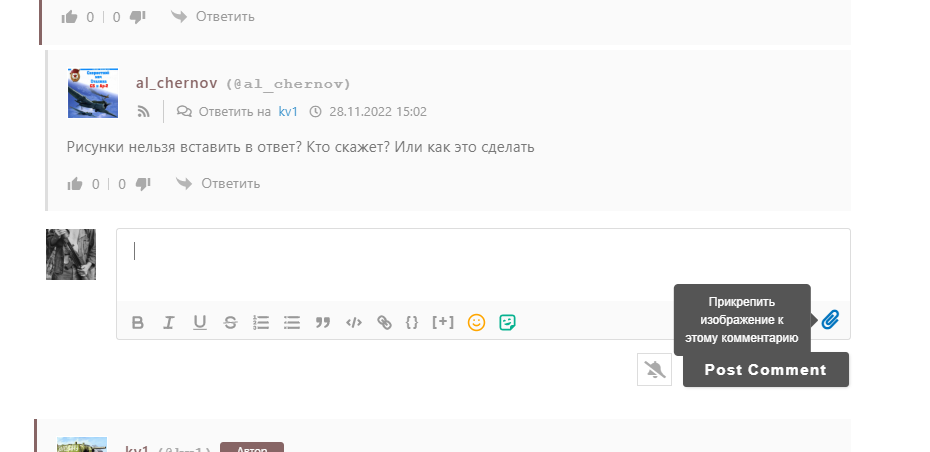Dislike the top comment with thumbs down

(x=138, y=17)
